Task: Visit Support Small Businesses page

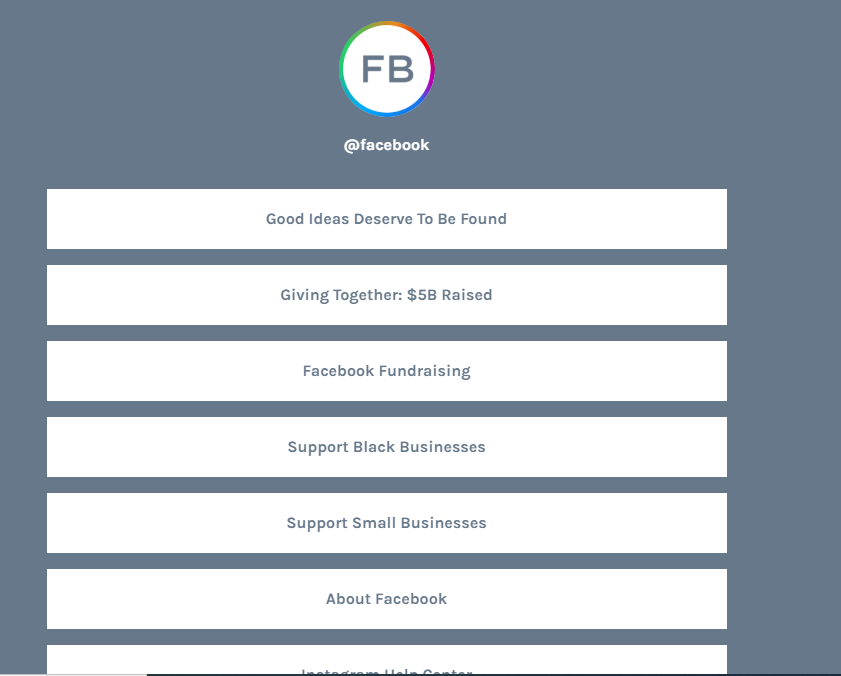Action: click(x=386, y=523)
